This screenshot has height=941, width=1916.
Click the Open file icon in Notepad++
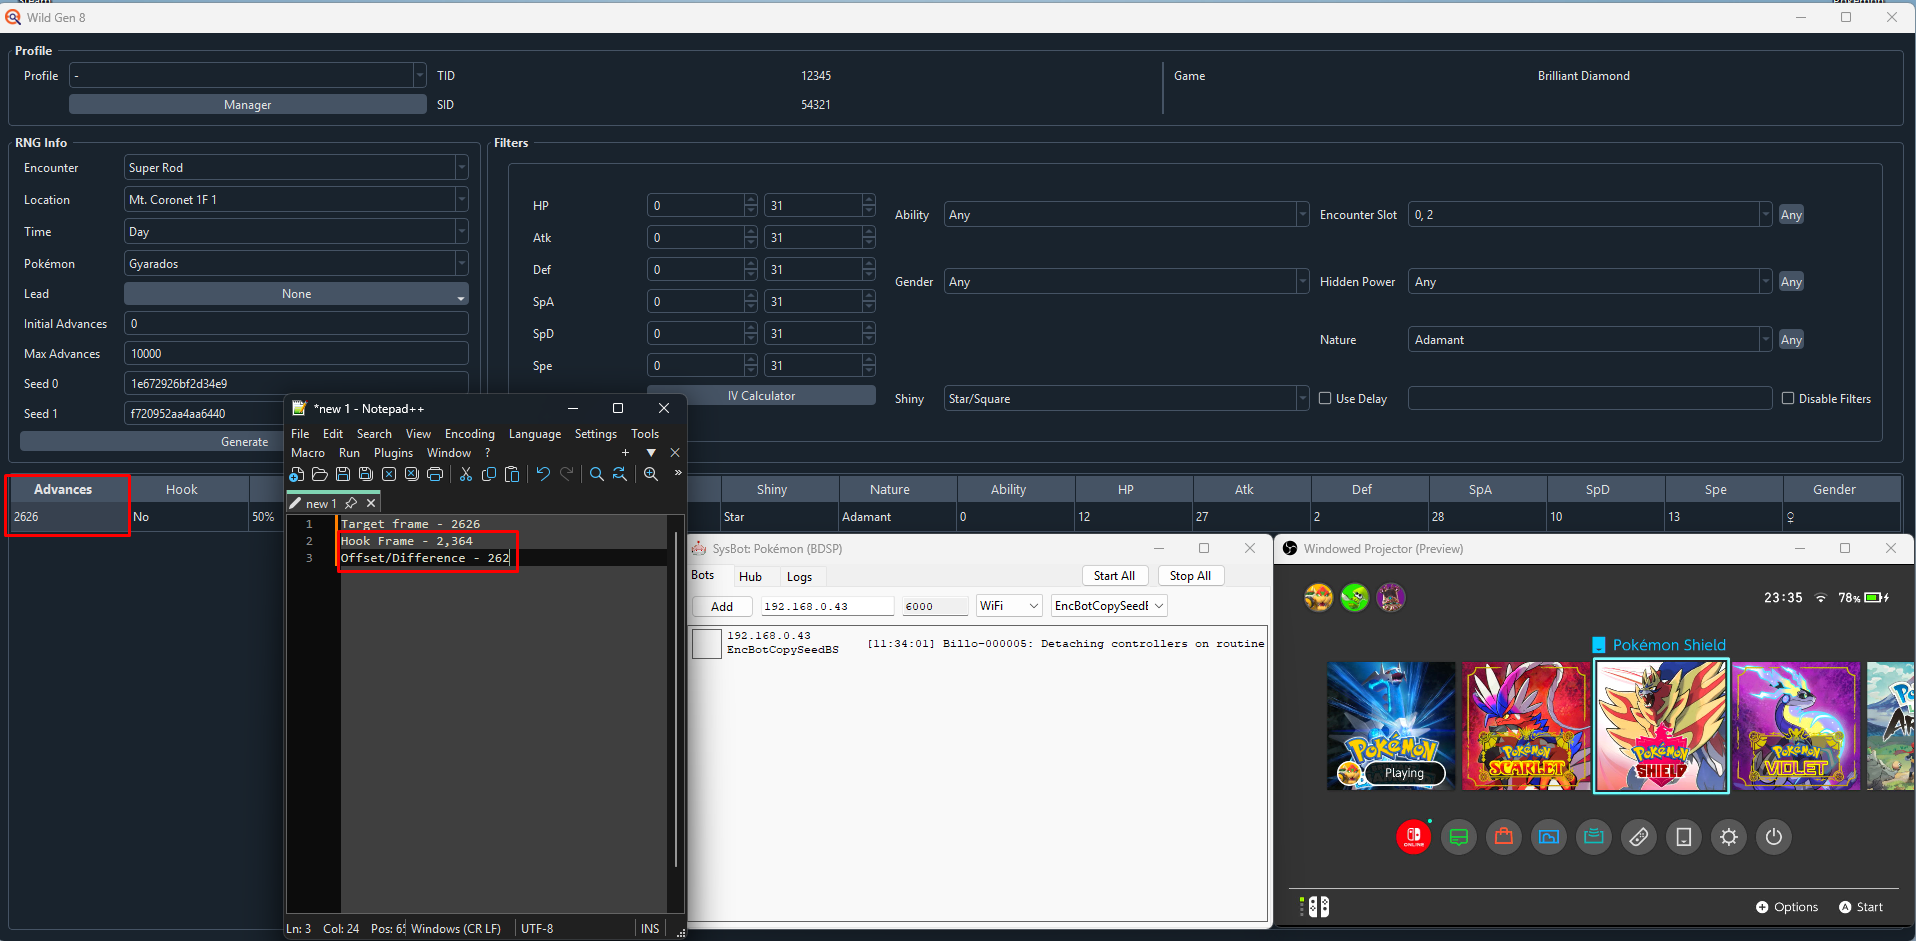[x=320, y=474]
